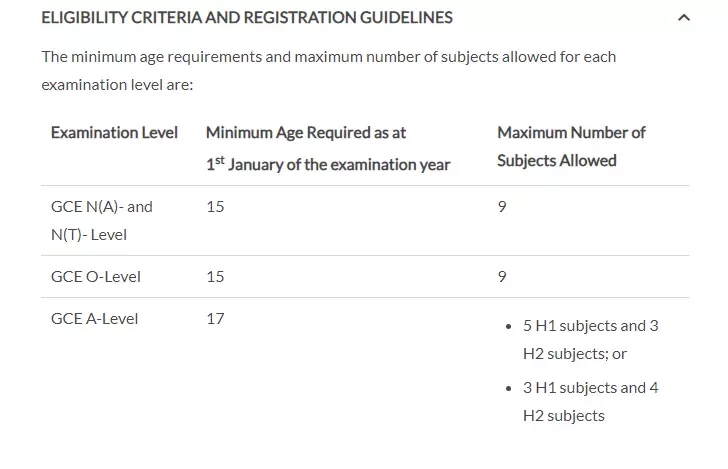Click the '3 H1 subjects and 4 H2' item
This screenshot has width=728, height=469.
point(591,402)
